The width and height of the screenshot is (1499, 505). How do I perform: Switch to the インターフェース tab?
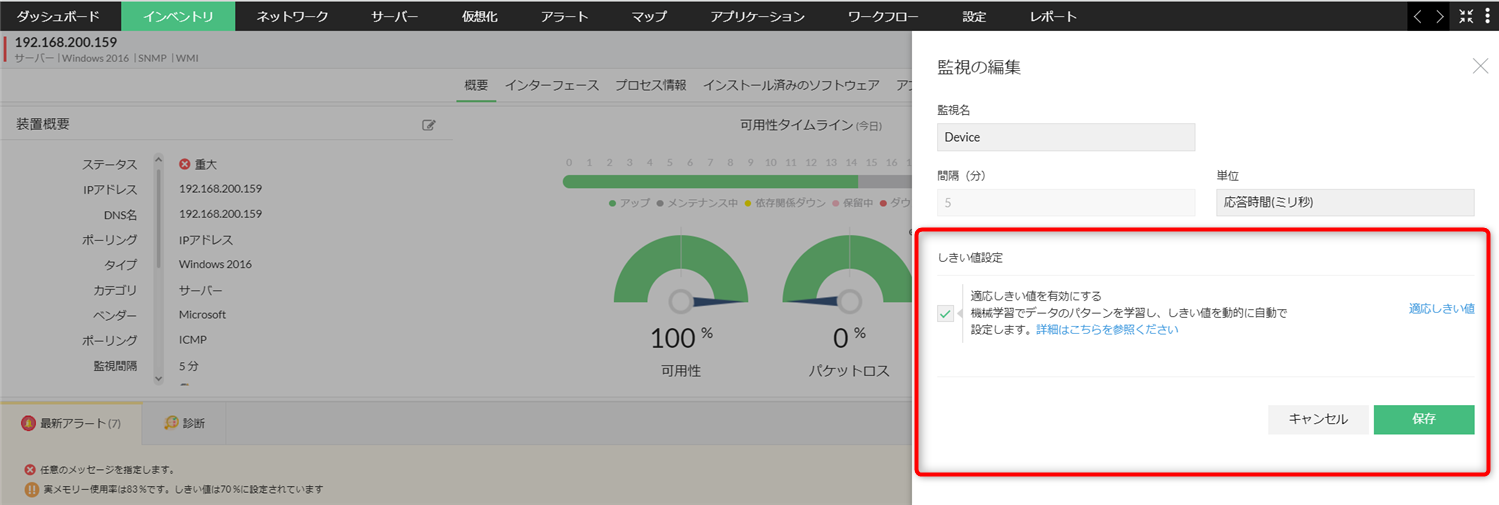(x=552, y=85)
